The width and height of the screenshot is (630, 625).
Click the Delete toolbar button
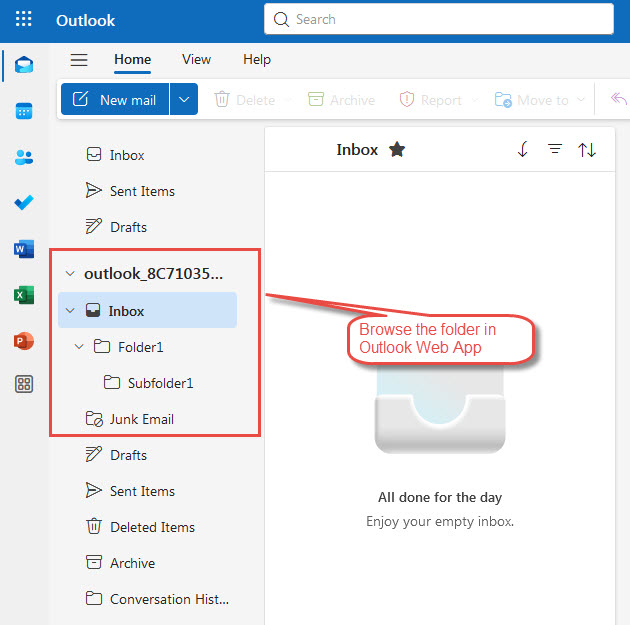click(244, 100)
